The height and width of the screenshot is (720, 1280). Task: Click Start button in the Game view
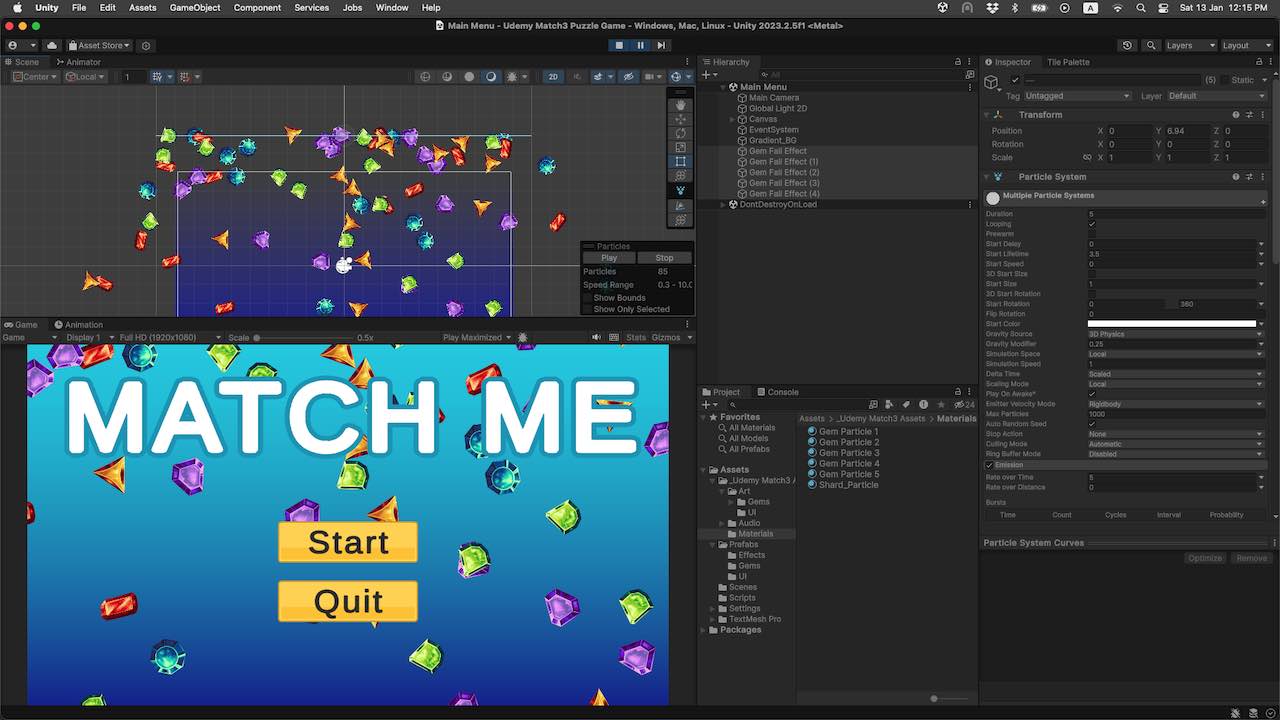point(348,542)
